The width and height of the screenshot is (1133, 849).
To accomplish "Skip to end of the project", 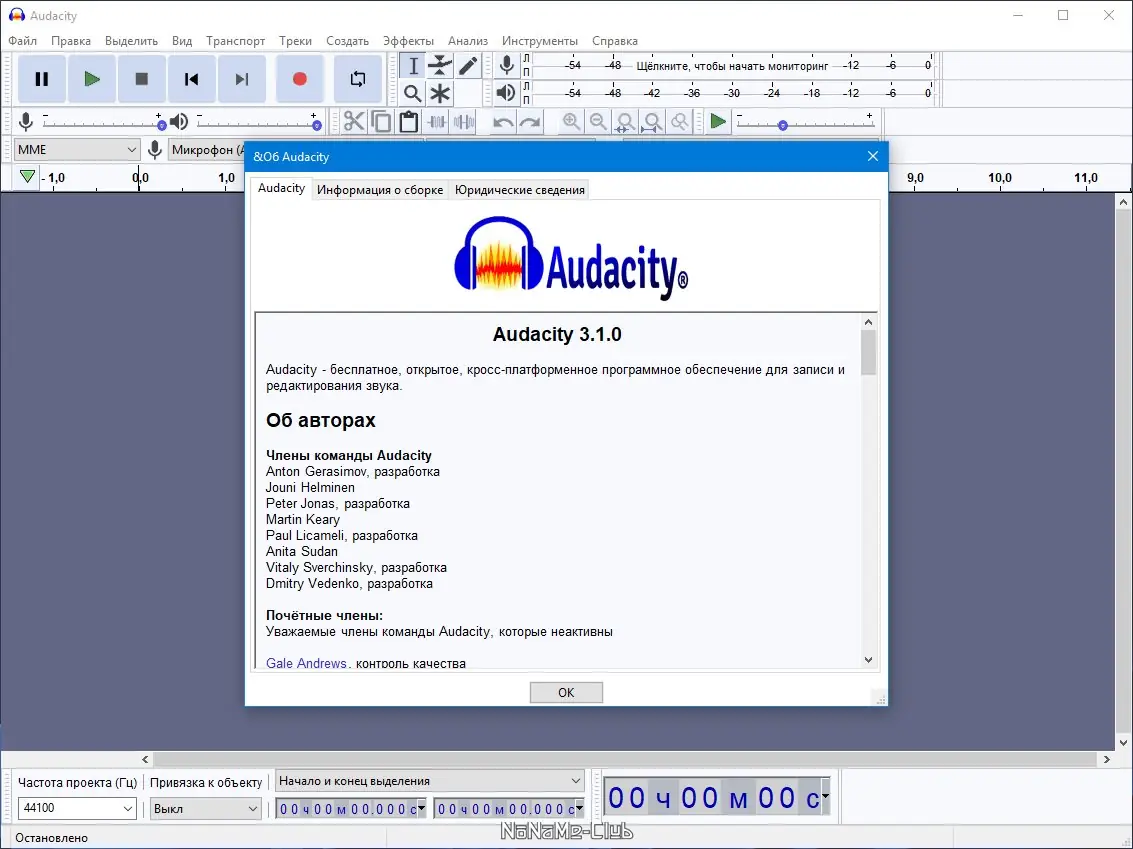I will point(242,79).
